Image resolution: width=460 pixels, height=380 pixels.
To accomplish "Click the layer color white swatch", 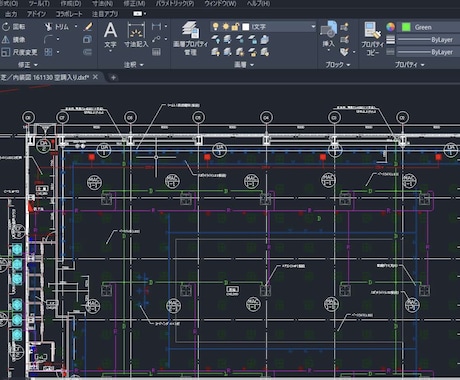I will (246, 27).
